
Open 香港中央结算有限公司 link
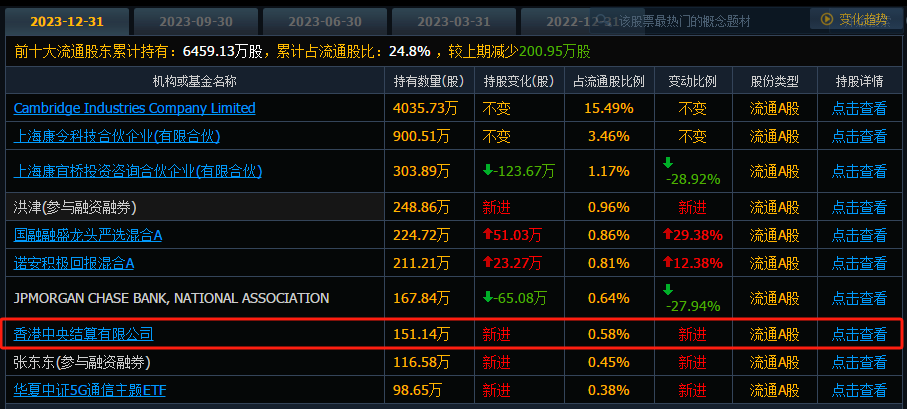pos(83,334)
